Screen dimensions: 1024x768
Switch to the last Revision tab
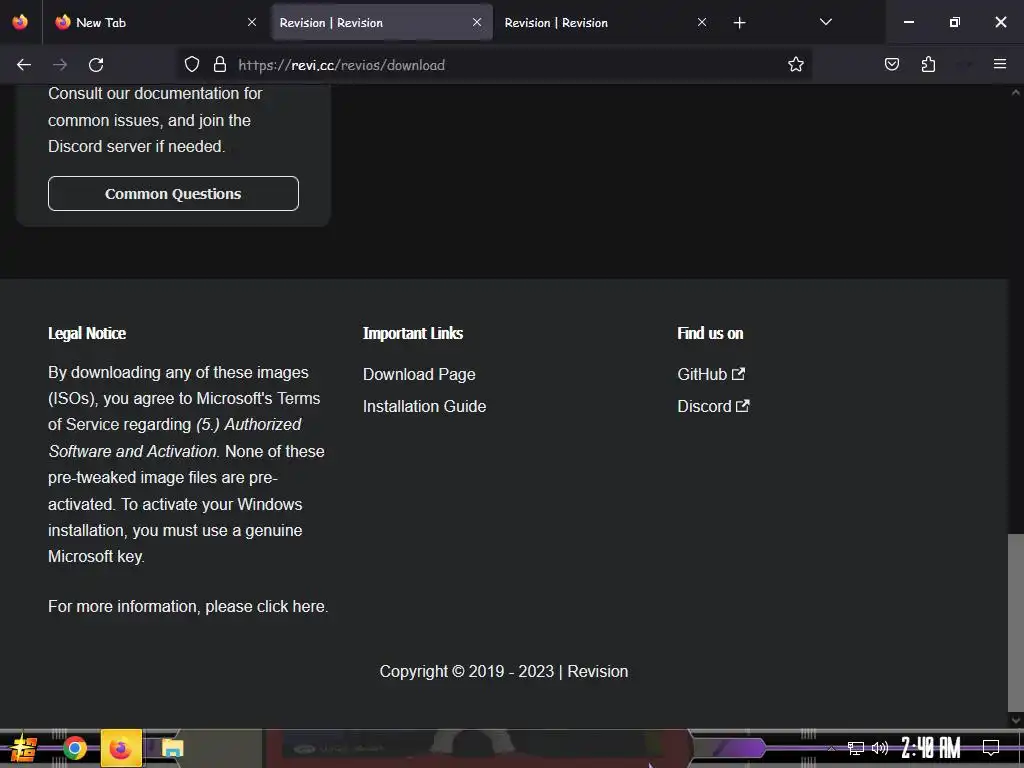click(x=607, y=22)
